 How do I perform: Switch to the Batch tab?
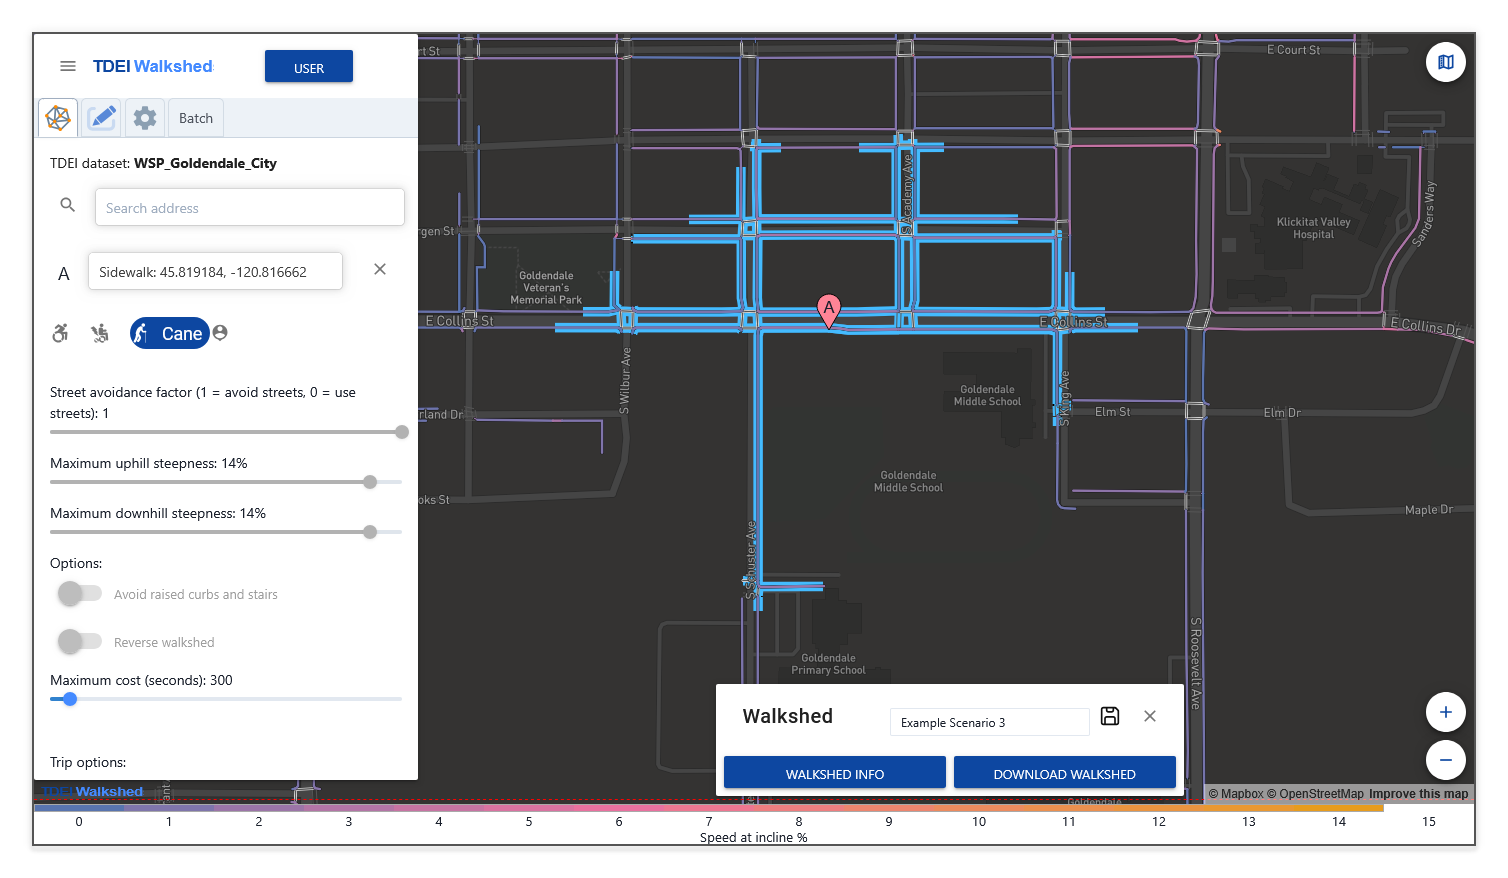[196, 118]
